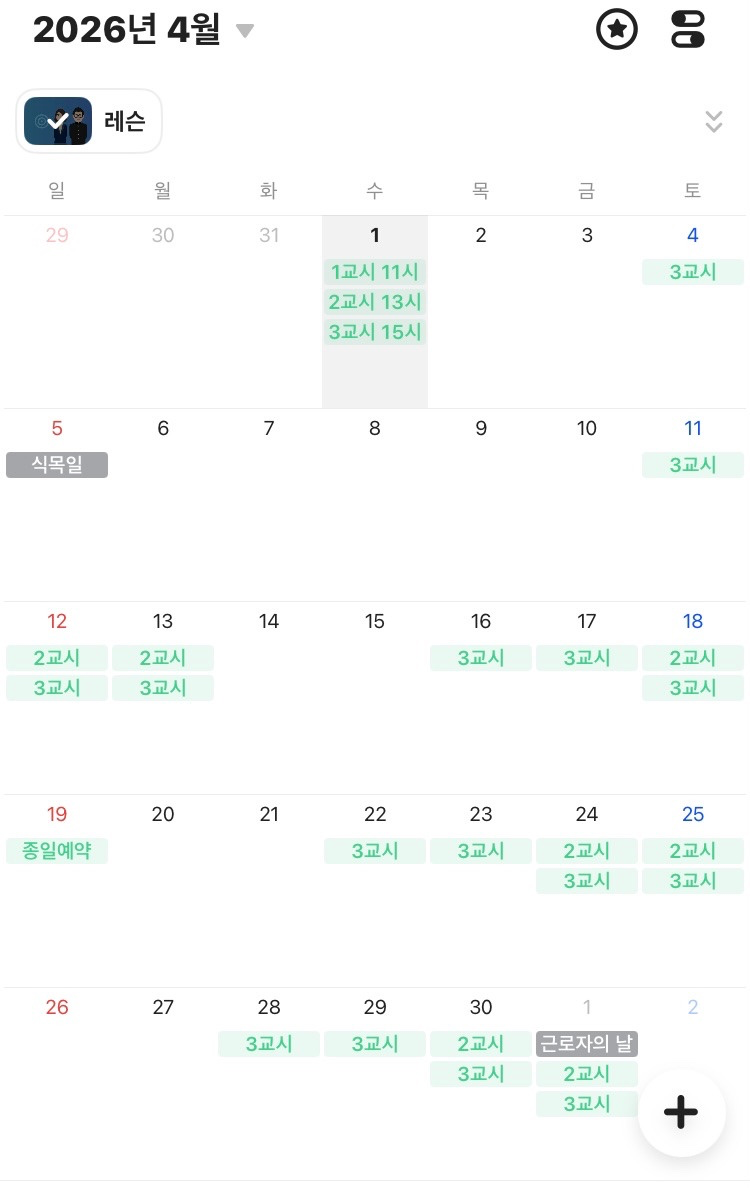The height and width of the screenshot is (1188, 750).
Task: Select the 근로자의 날 holiday label
Action: point(587,1044)
